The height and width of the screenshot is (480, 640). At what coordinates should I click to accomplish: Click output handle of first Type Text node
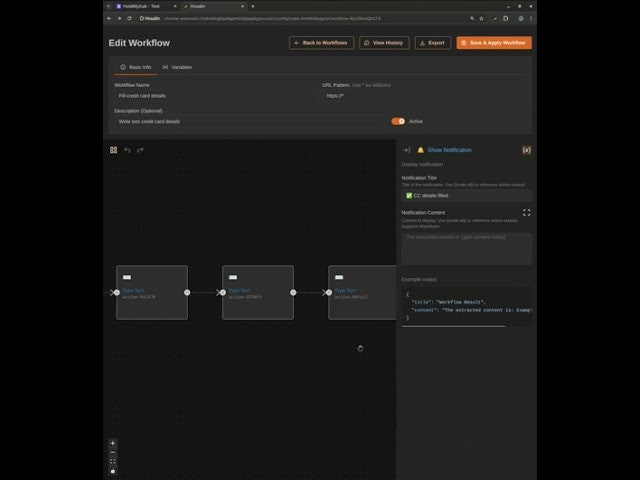[x=187, y=293]
